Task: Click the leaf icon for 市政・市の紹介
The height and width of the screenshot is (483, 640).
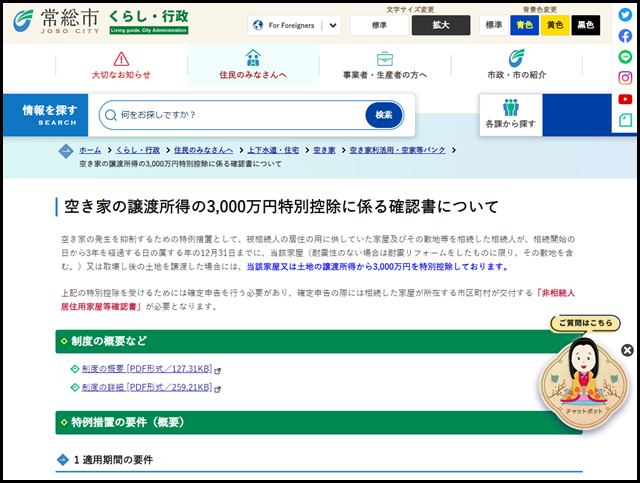Action: (516, 58)
